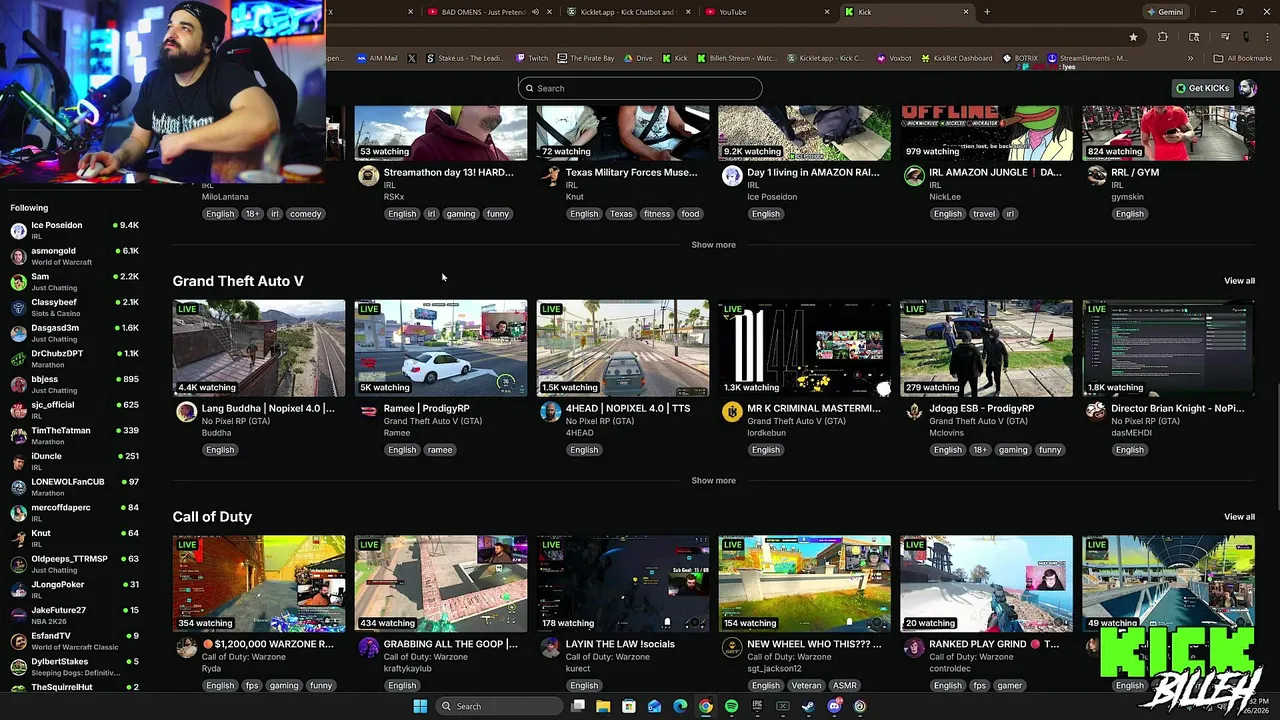Open the Lang Buddha streamer avatar
Screen dimensions: 1280x720
[x=186, y=412]
